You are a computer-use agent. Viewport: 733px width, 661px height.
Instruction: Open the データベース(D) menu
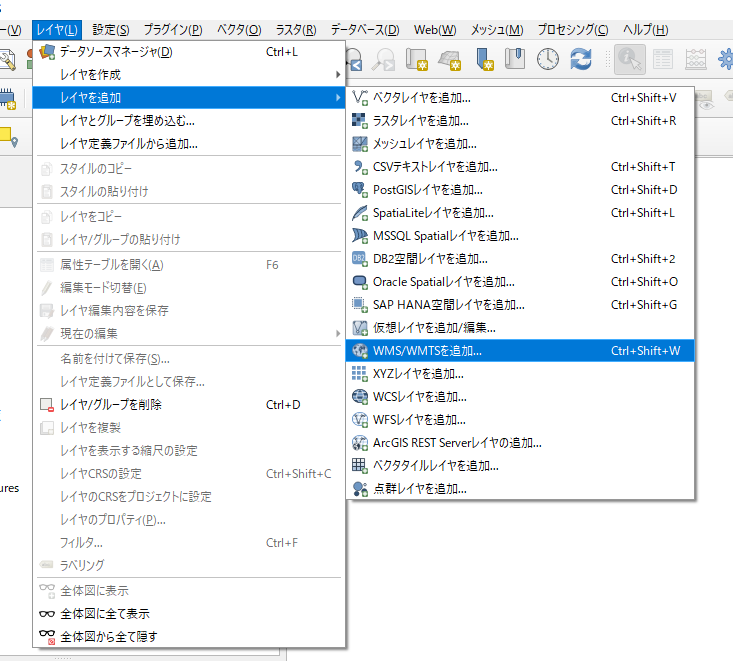[x=365, y=30]
